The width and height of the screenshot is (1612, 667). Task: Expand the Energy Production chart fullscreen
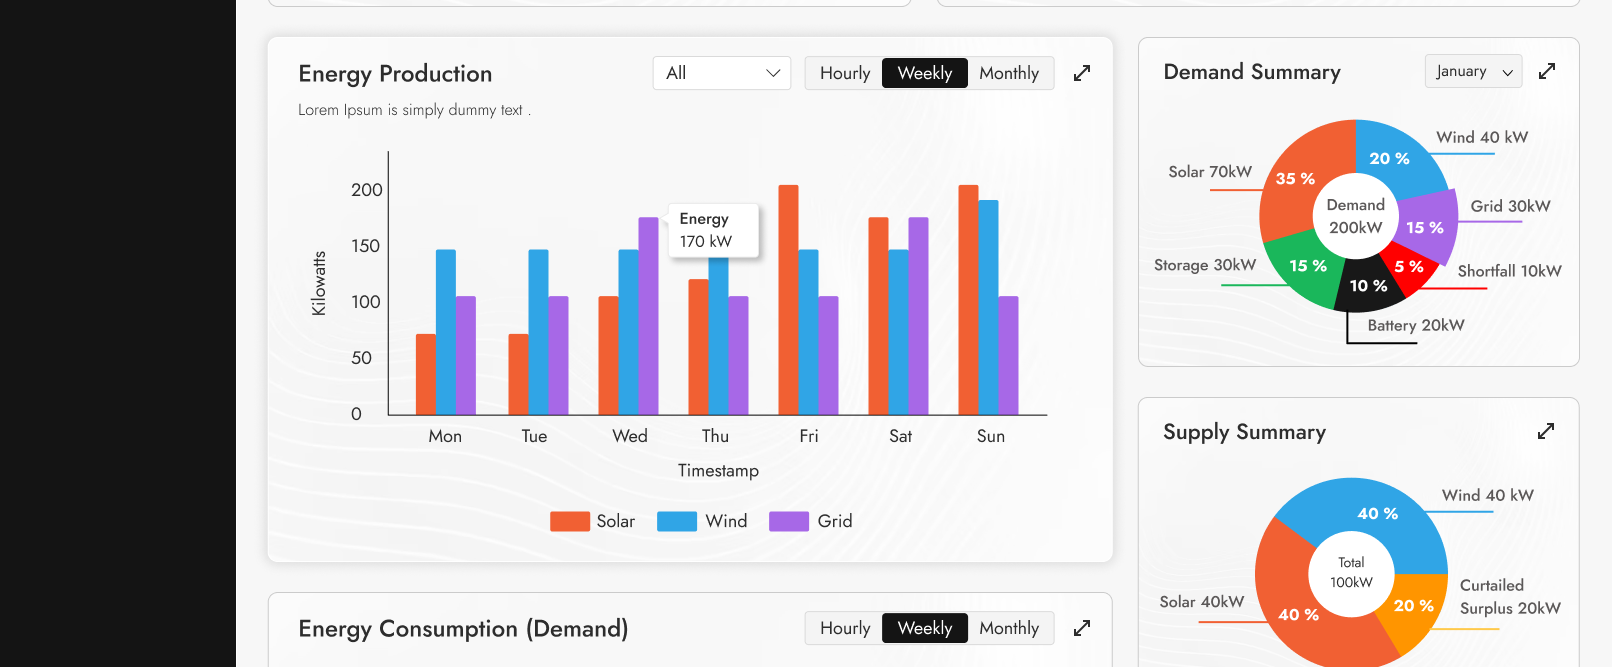point(1081,73)
